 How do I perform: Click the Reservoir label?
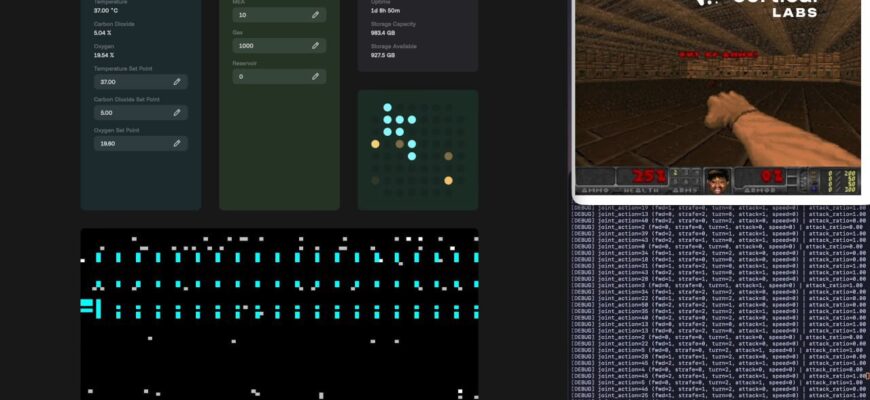244,63
